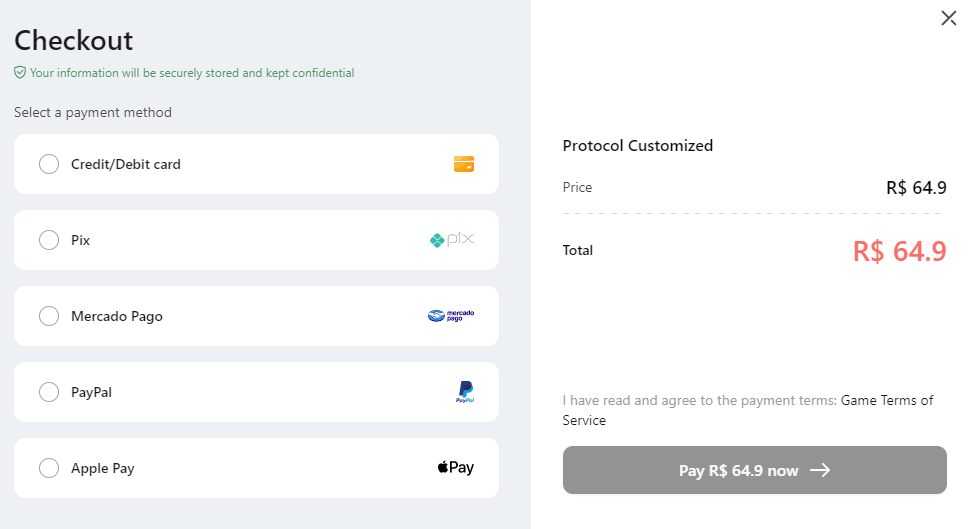Click the arrow on the Pay button

click(820, 470)
